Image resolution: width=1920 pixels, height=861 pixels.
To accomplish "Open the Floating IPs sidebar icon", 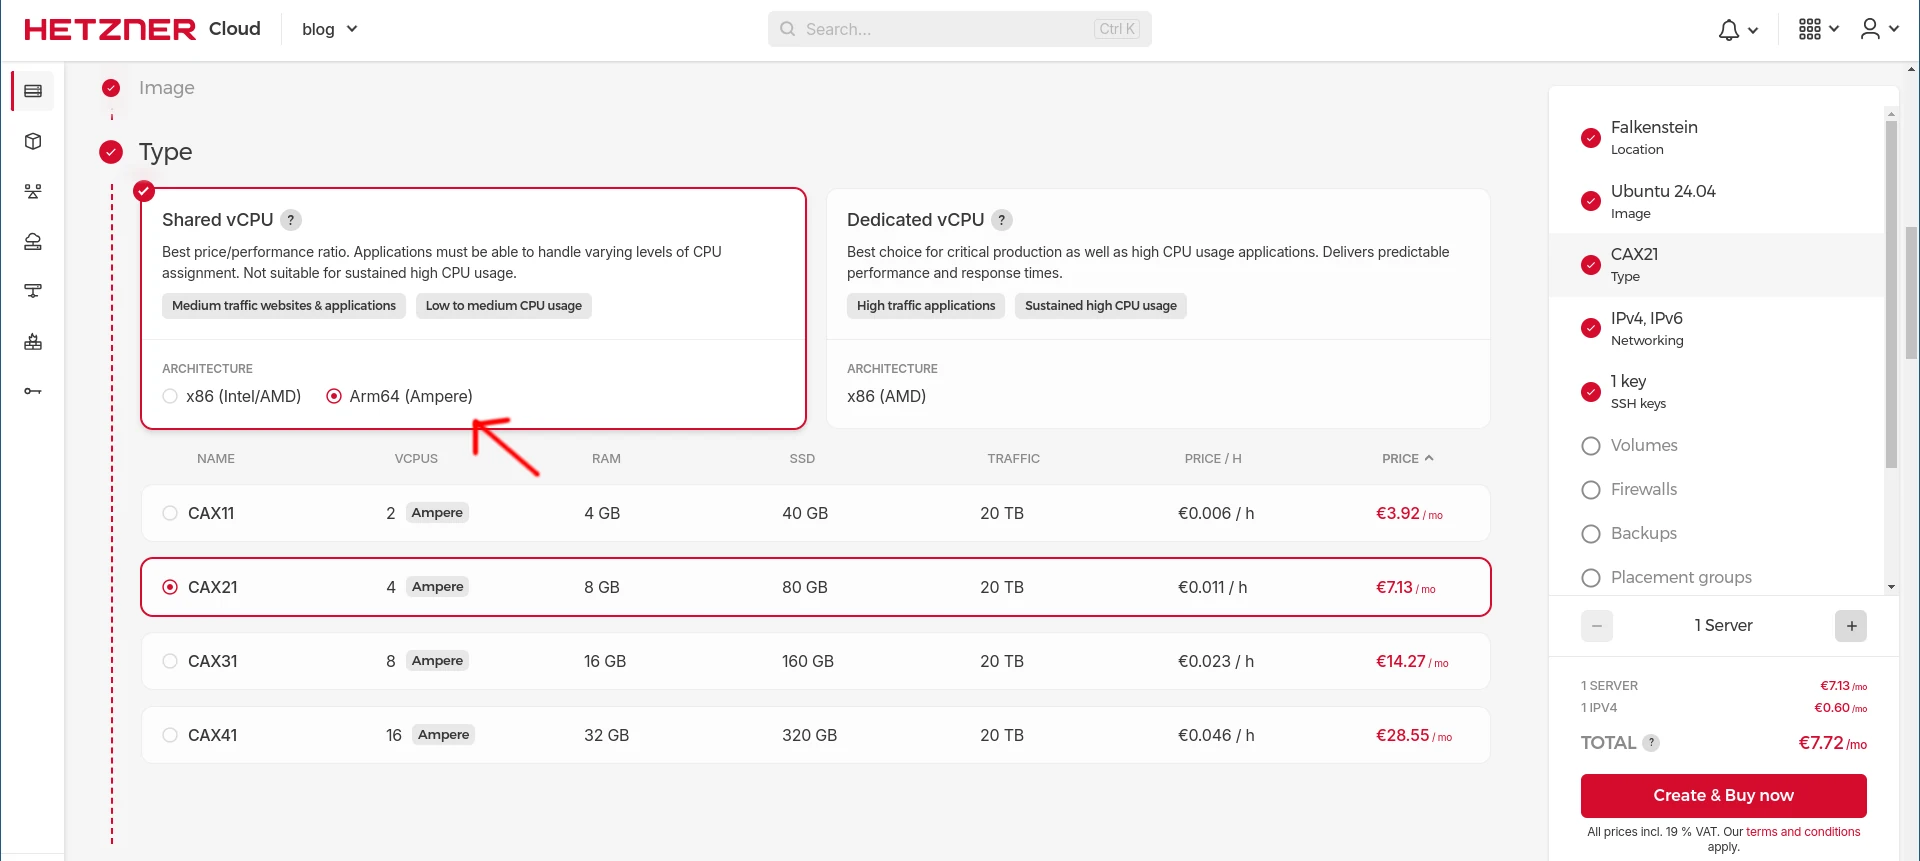I will pyautogui.click(x=33, y=241).
